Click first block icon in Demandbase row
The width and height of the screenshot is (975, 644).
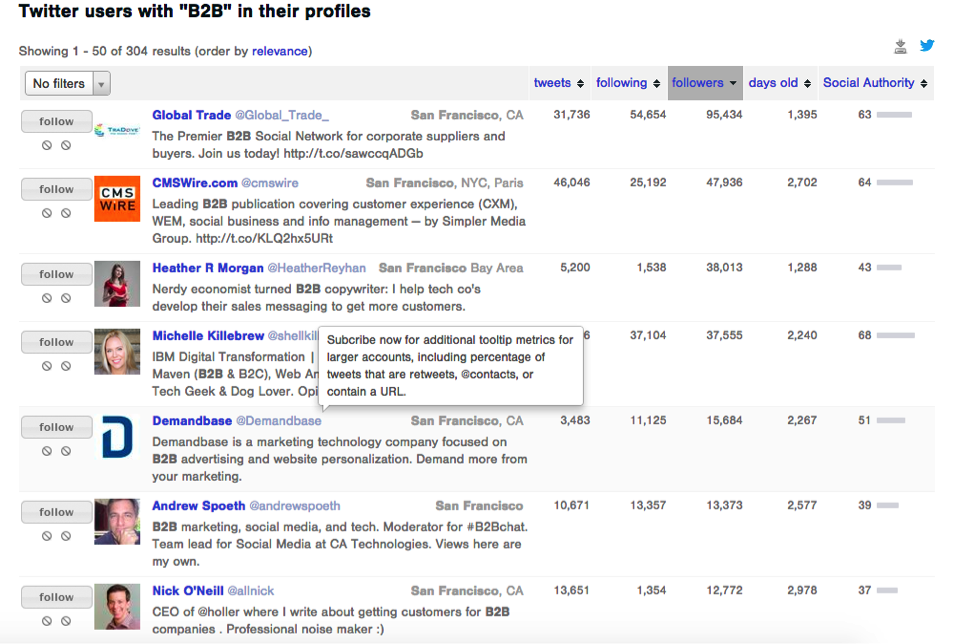click(x=47, y=451)
